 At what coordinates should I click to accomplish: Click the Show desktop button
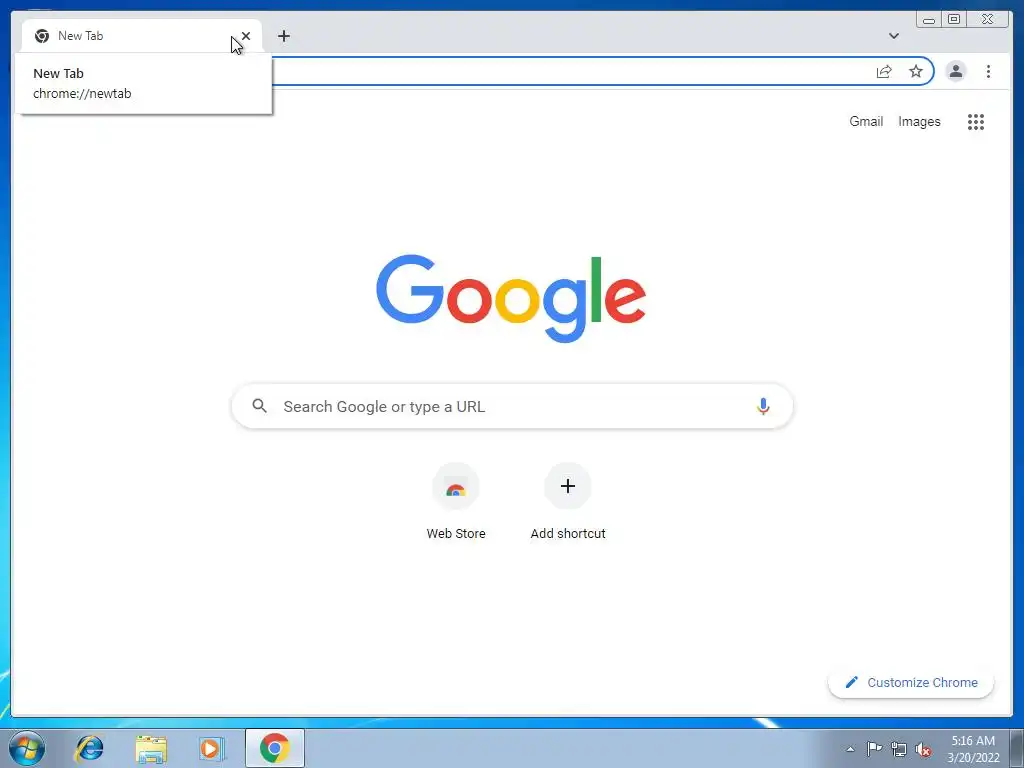tap(1016, 748)
